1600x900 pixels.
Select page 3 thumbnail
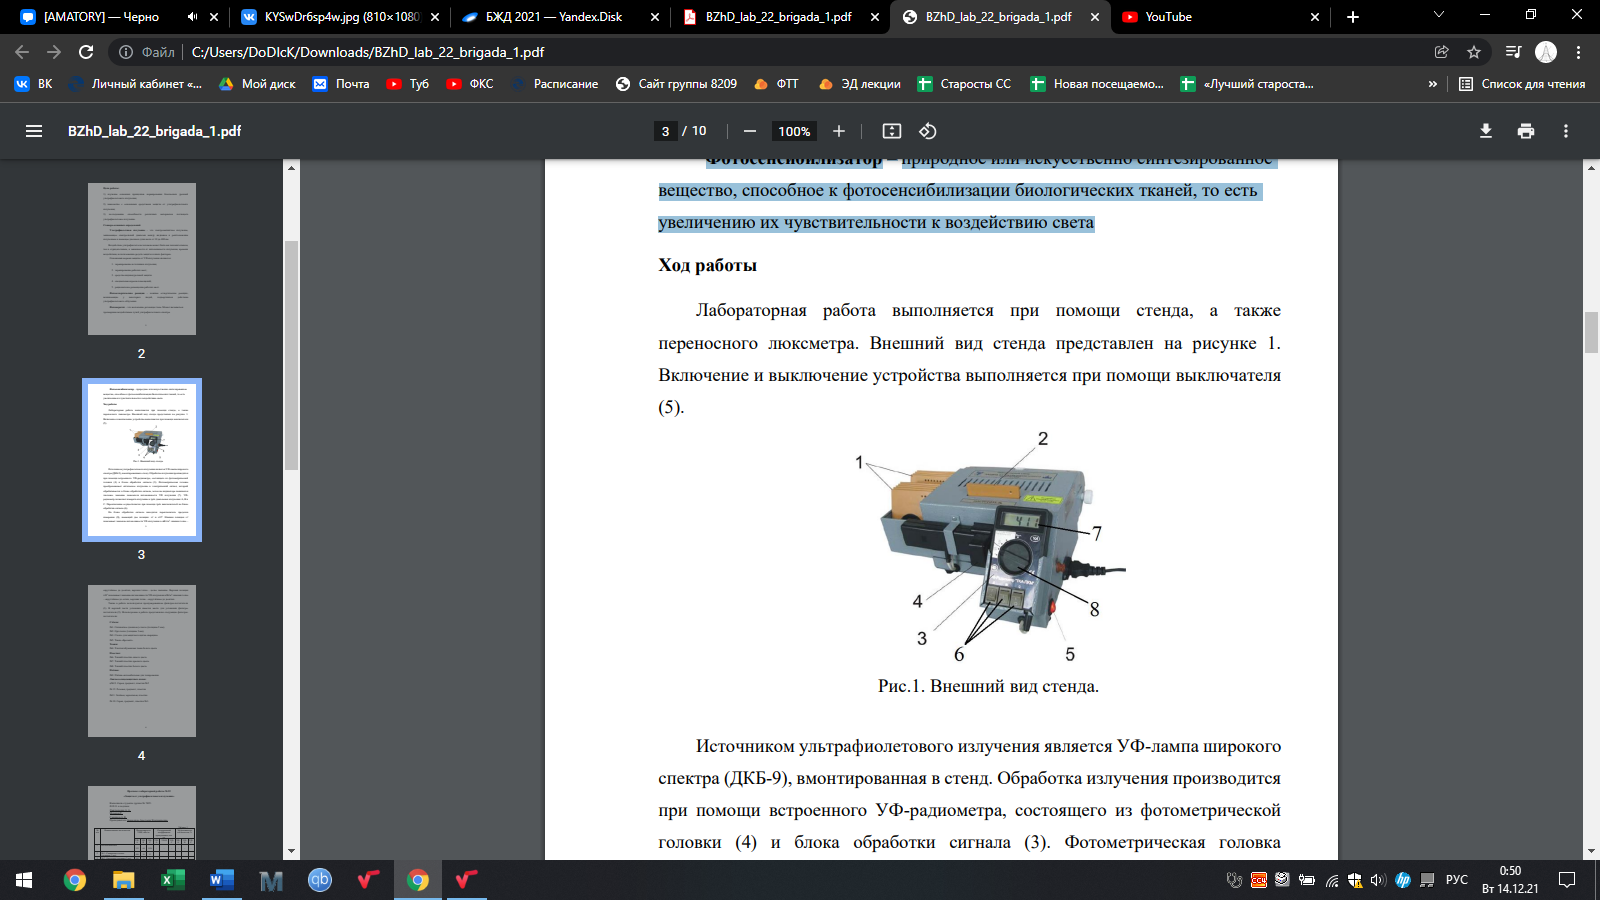click(142, 460)
